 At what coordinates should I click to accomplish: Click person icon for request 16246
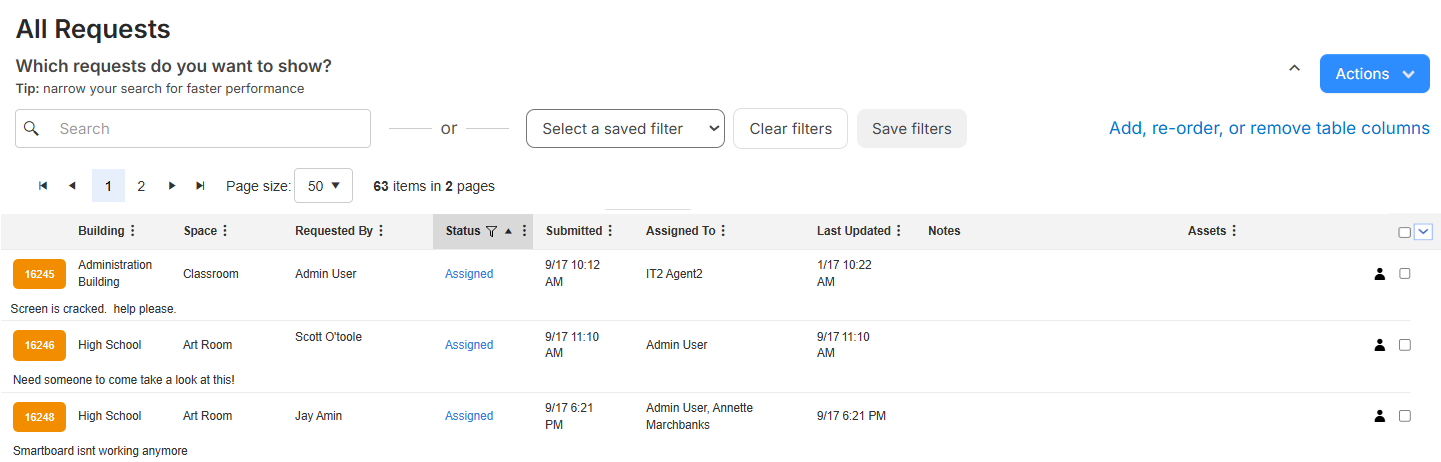click(x=1380, y=345)
